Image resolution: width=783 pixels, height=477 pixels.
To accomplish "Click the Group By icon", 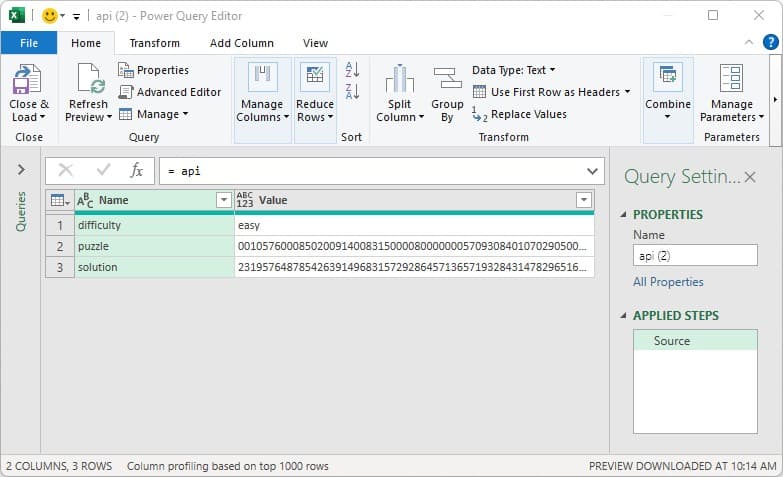I will (x=447, y=78).
